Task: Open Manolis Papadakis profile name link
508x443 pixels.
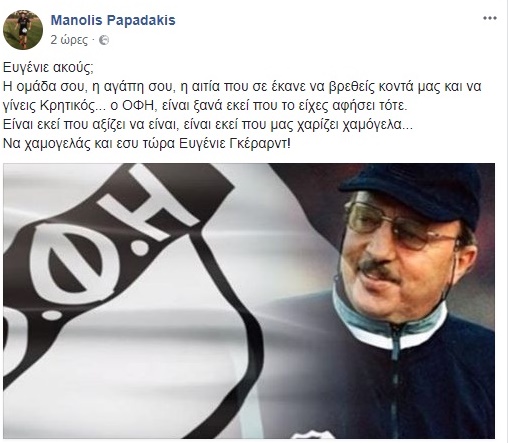Action: click(x=113, y=20)
